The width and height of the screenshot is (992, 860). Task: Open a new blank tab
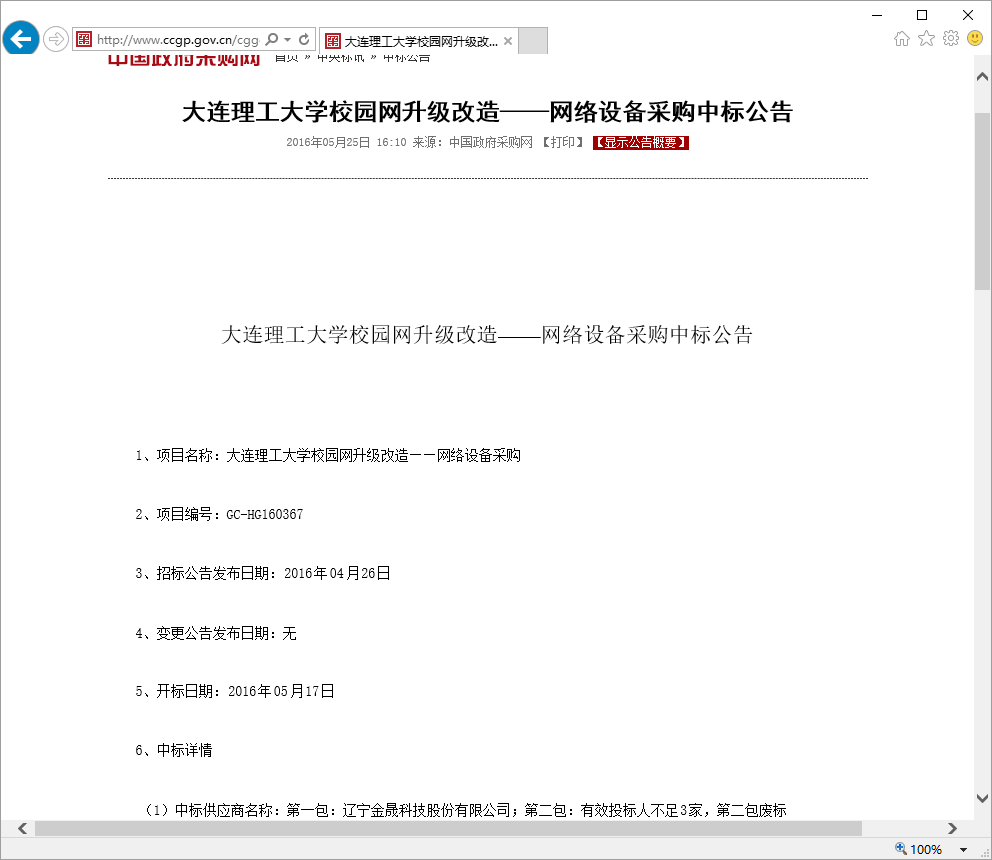coord(534,41)
